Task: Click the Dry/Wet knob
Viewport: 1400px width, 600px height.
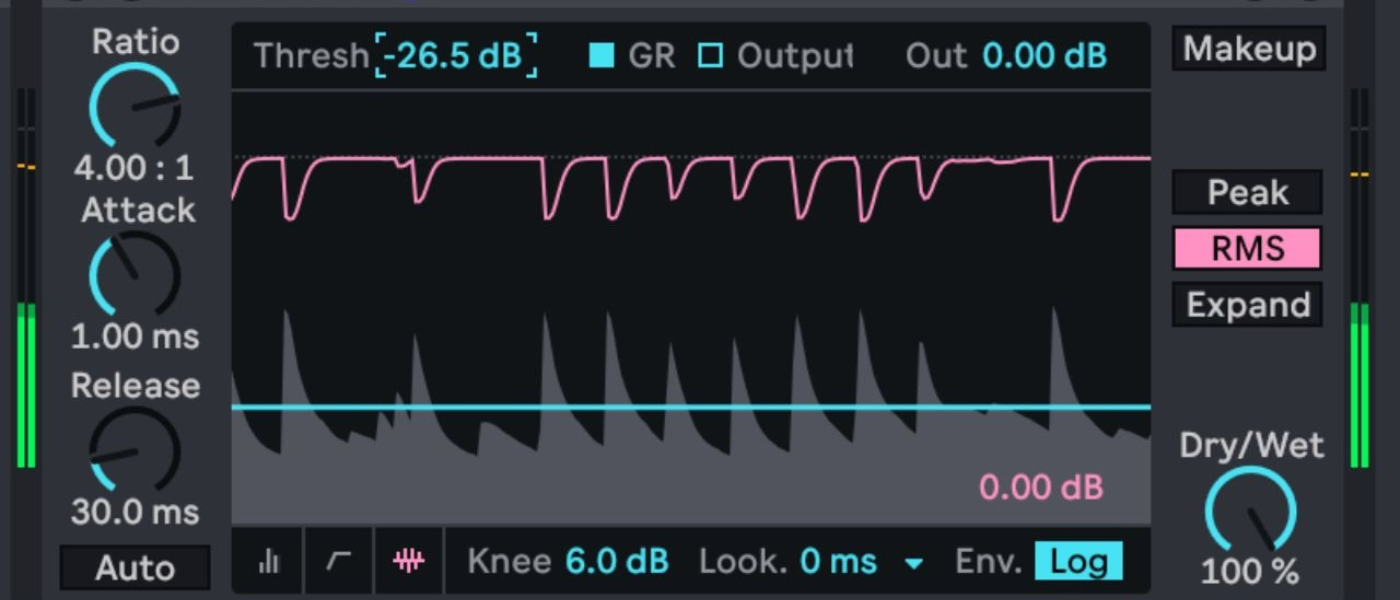Action: pyautogui.click(x=1250, y=510)
